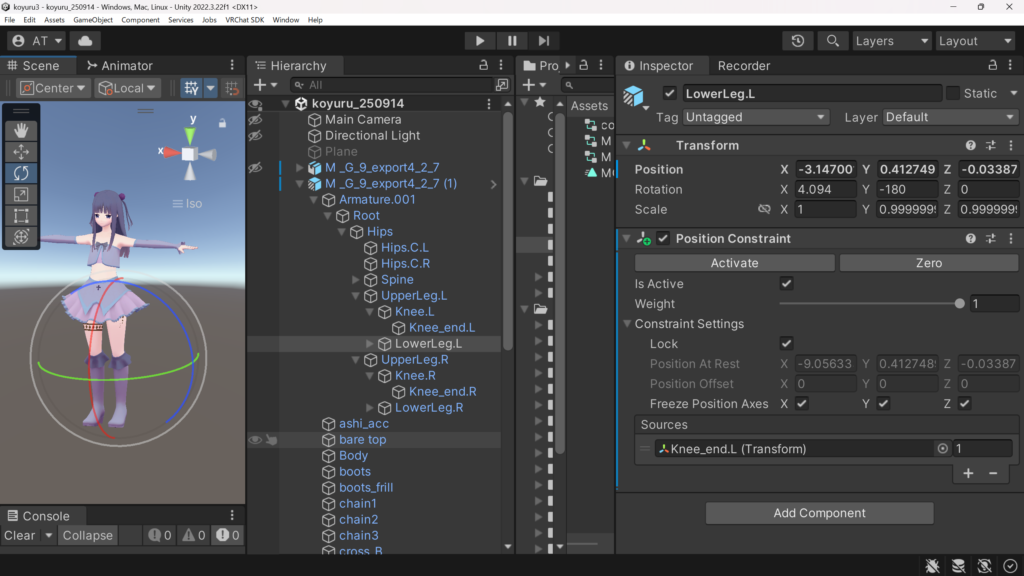This screenshot has width=1024, height=576.
Task: Click the GameObject name field LowerLeg.L
Action: pos(812,93)
